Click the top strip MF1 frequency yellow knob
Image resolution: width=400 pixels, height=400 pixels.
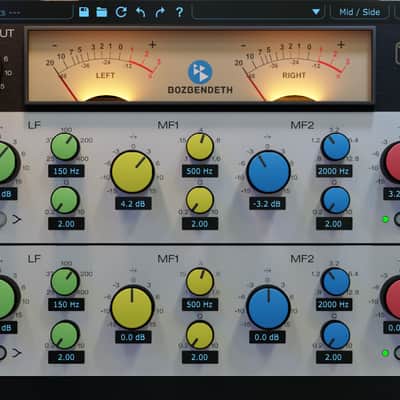tap(200, 147)
